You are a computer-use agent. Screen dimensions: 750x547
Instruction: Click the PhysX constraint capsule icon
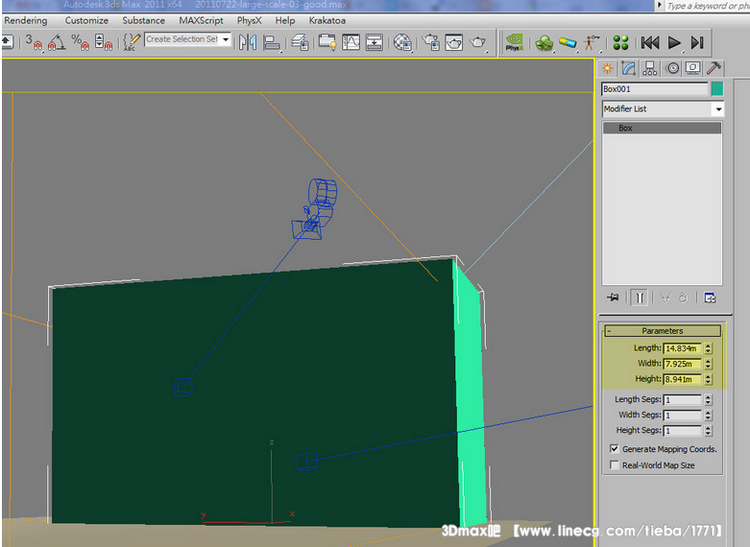pos(568,43)
